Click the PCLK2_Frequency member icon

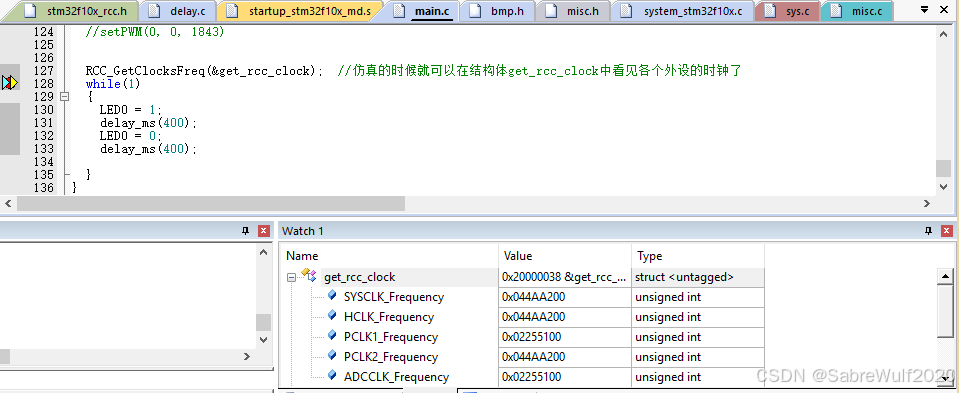(x=332, y=356)
